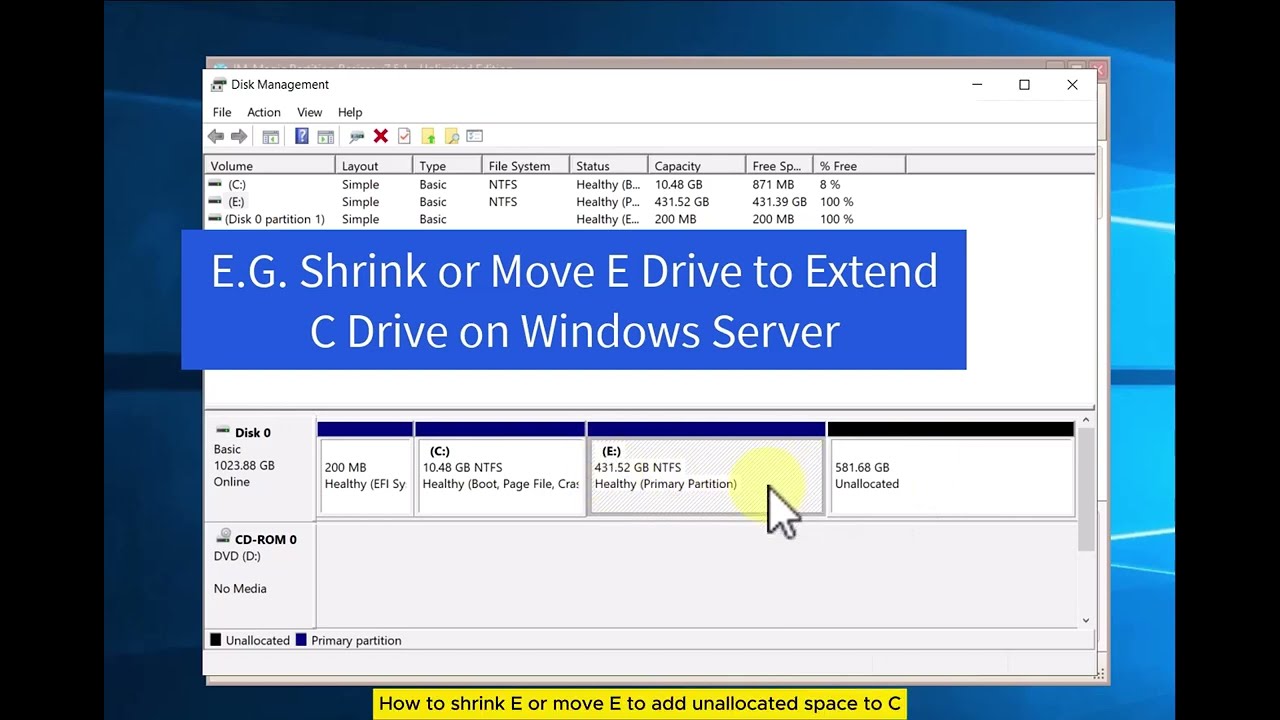
Task: Click the folder with magnifier Explore icon
Action: [x=452, y=136]
